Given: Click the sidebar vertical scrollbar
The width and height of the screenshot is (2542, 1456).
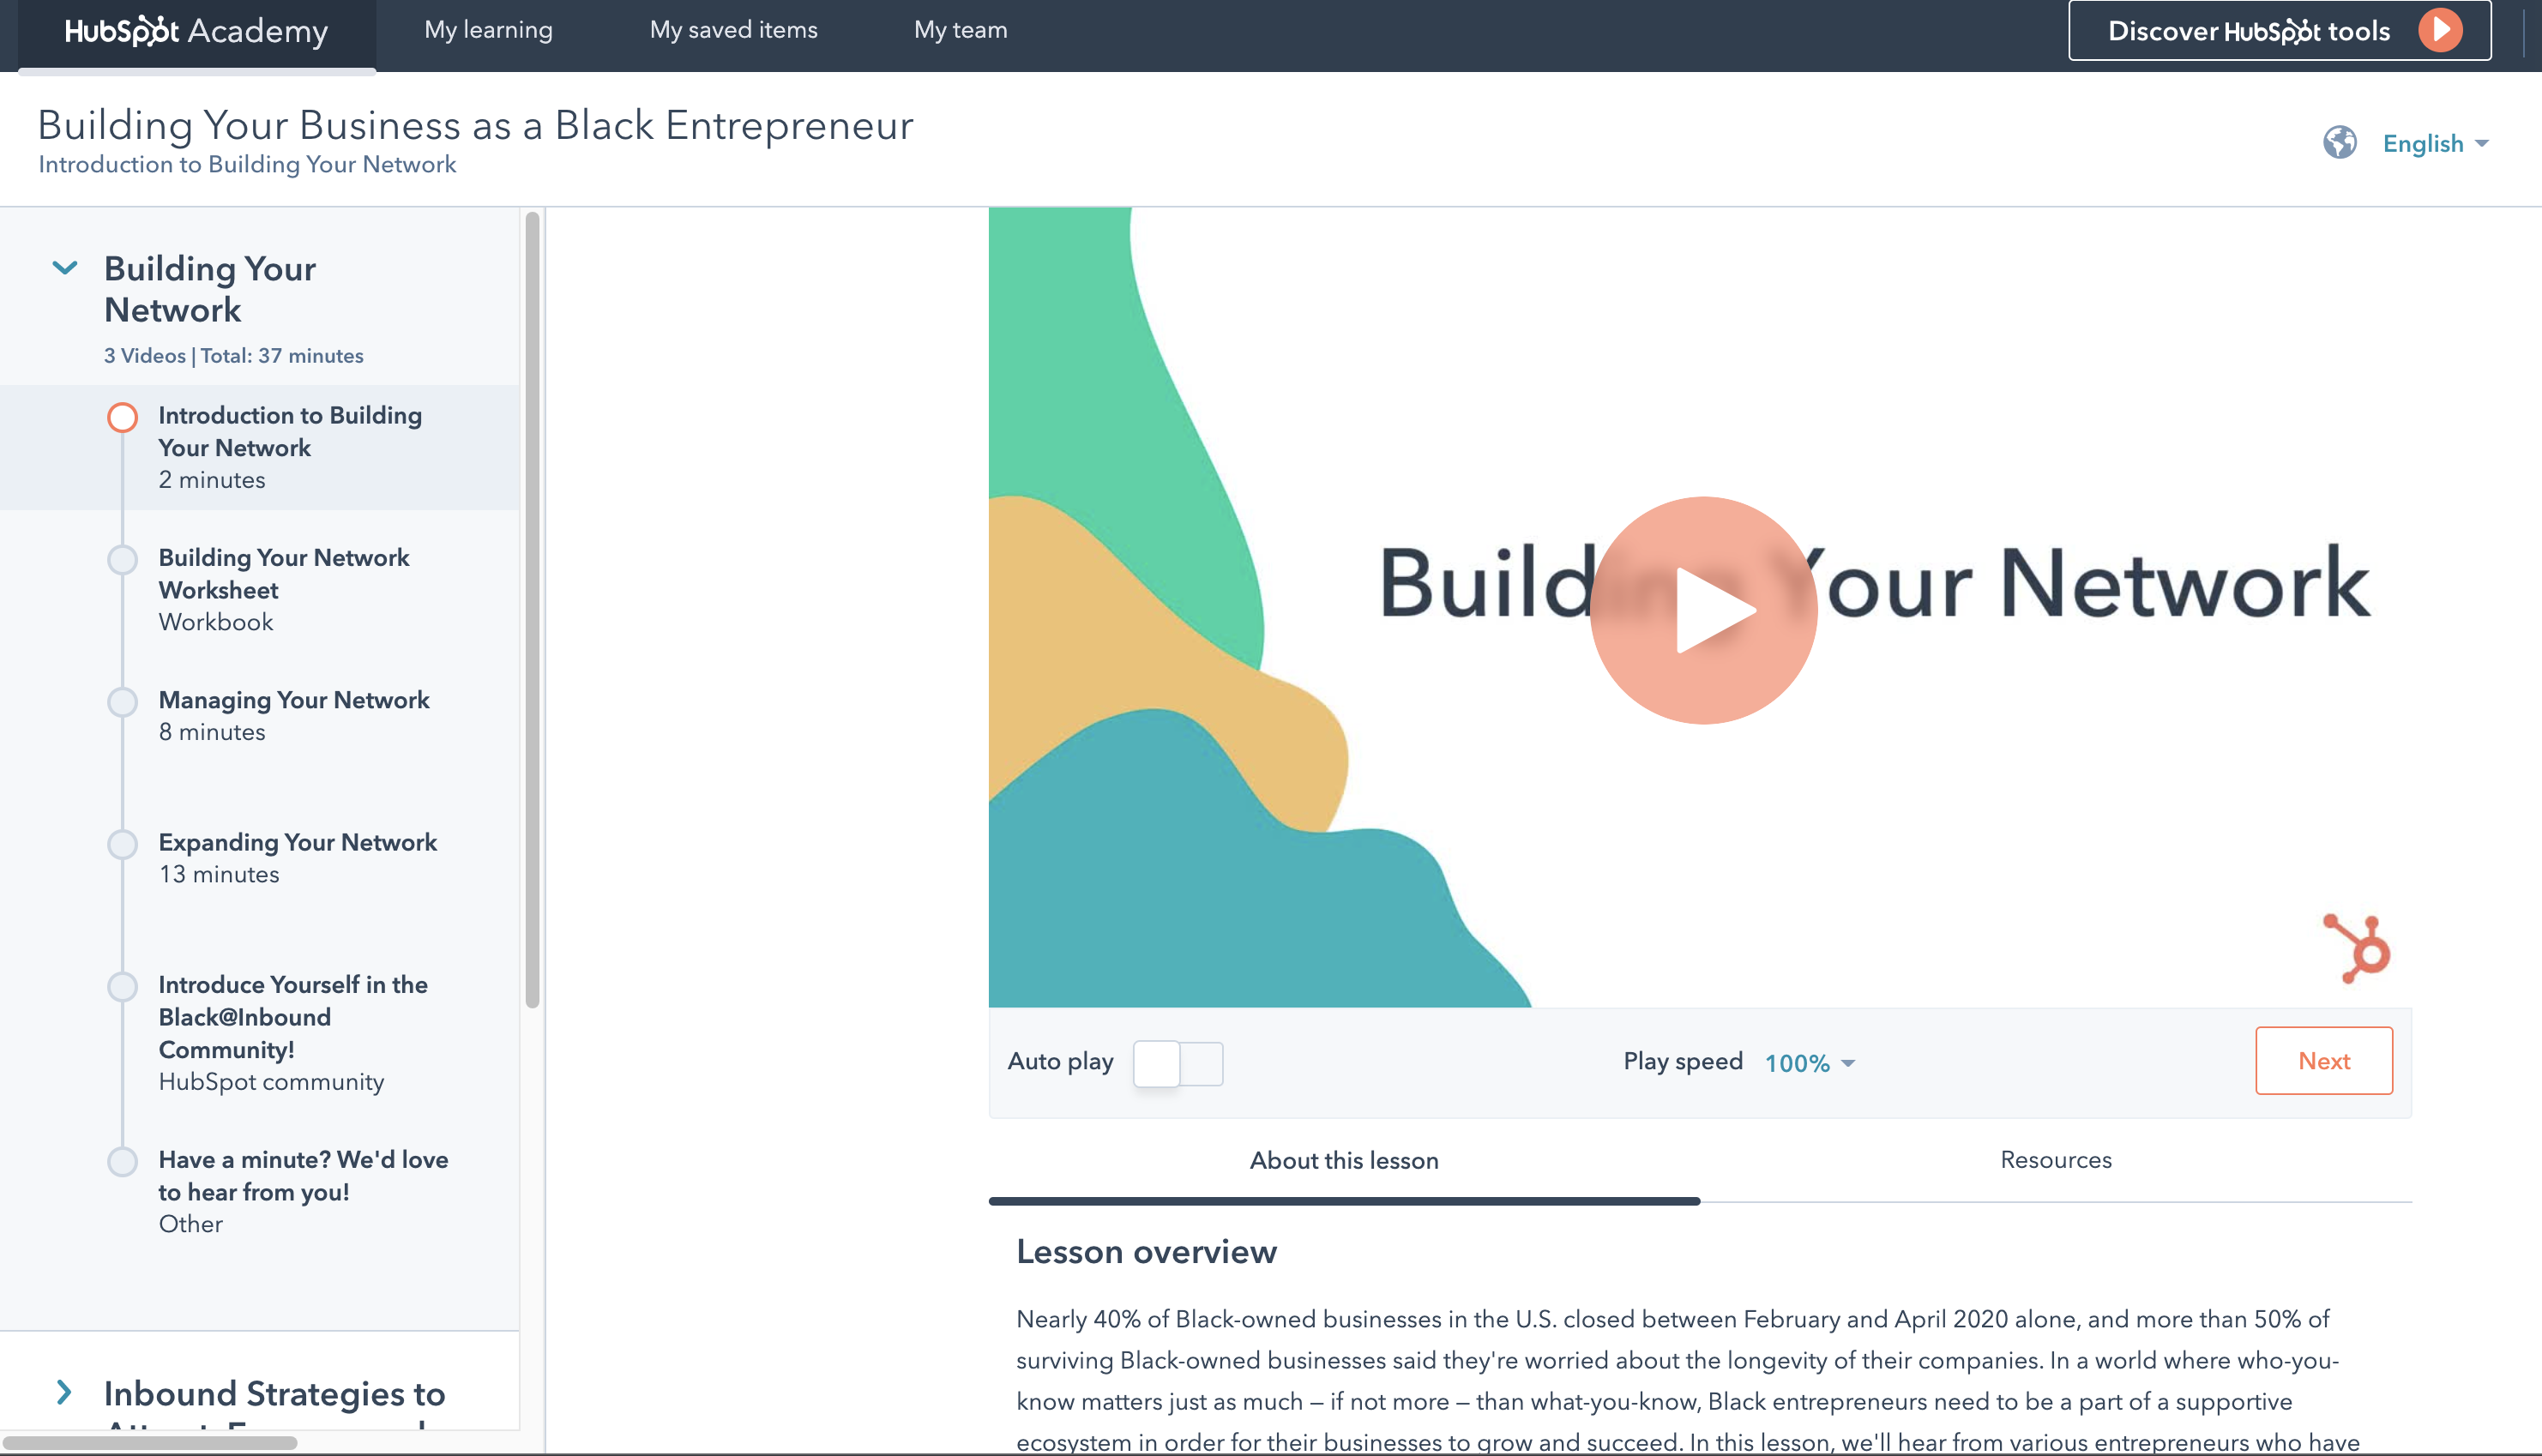Looking at the screenshot, I should [x=532, y=610].
